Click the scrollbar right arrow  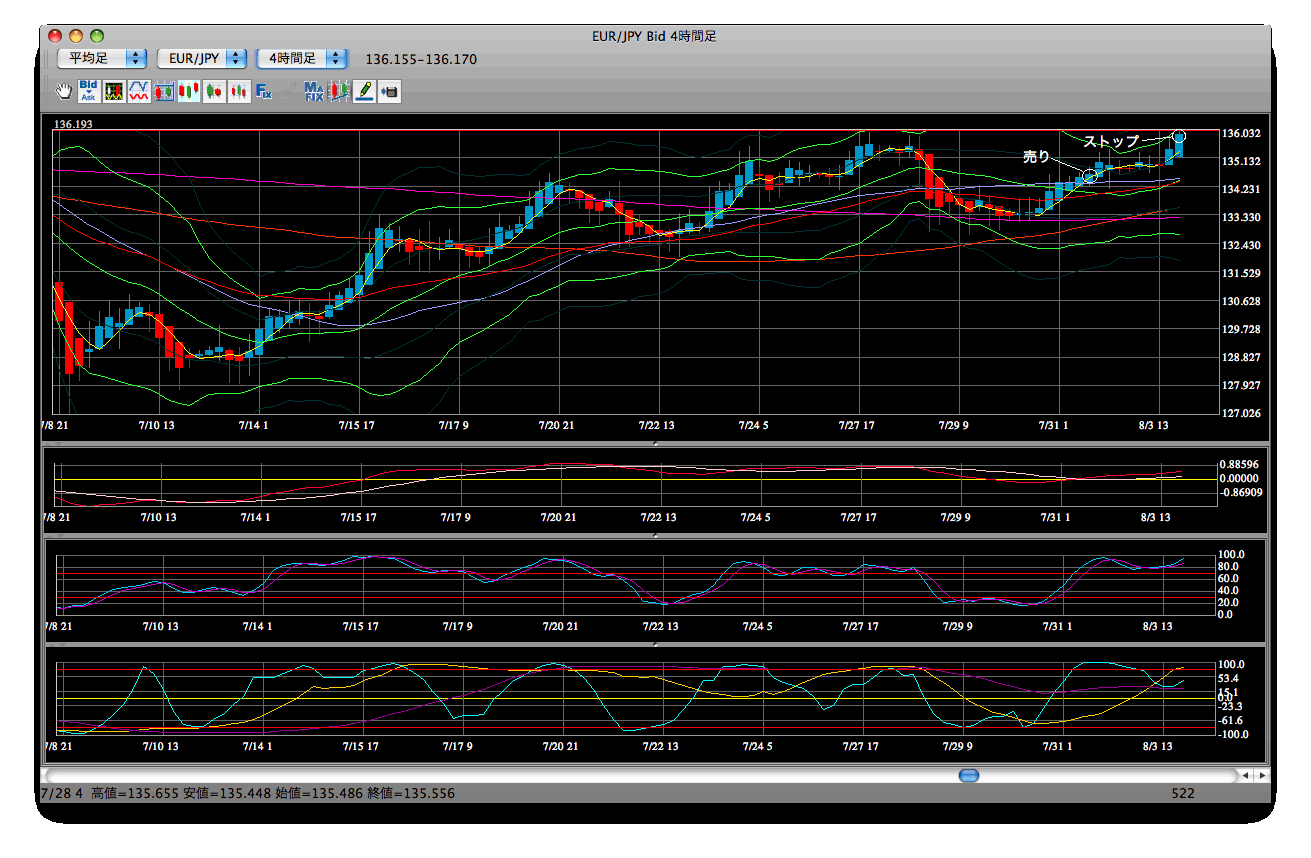pos(1262,775)
